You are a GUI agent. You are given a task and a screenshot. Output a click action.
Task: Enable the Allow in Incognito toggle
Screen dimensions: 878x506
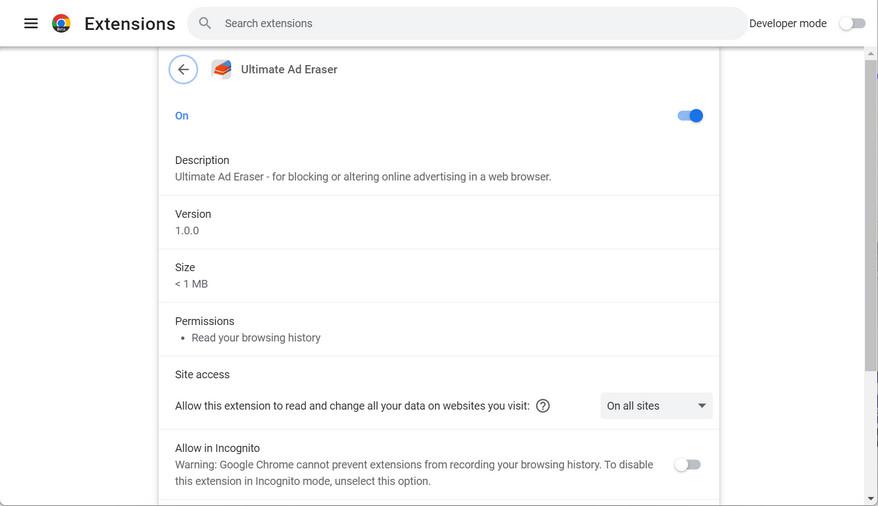[x=687, y=465]
